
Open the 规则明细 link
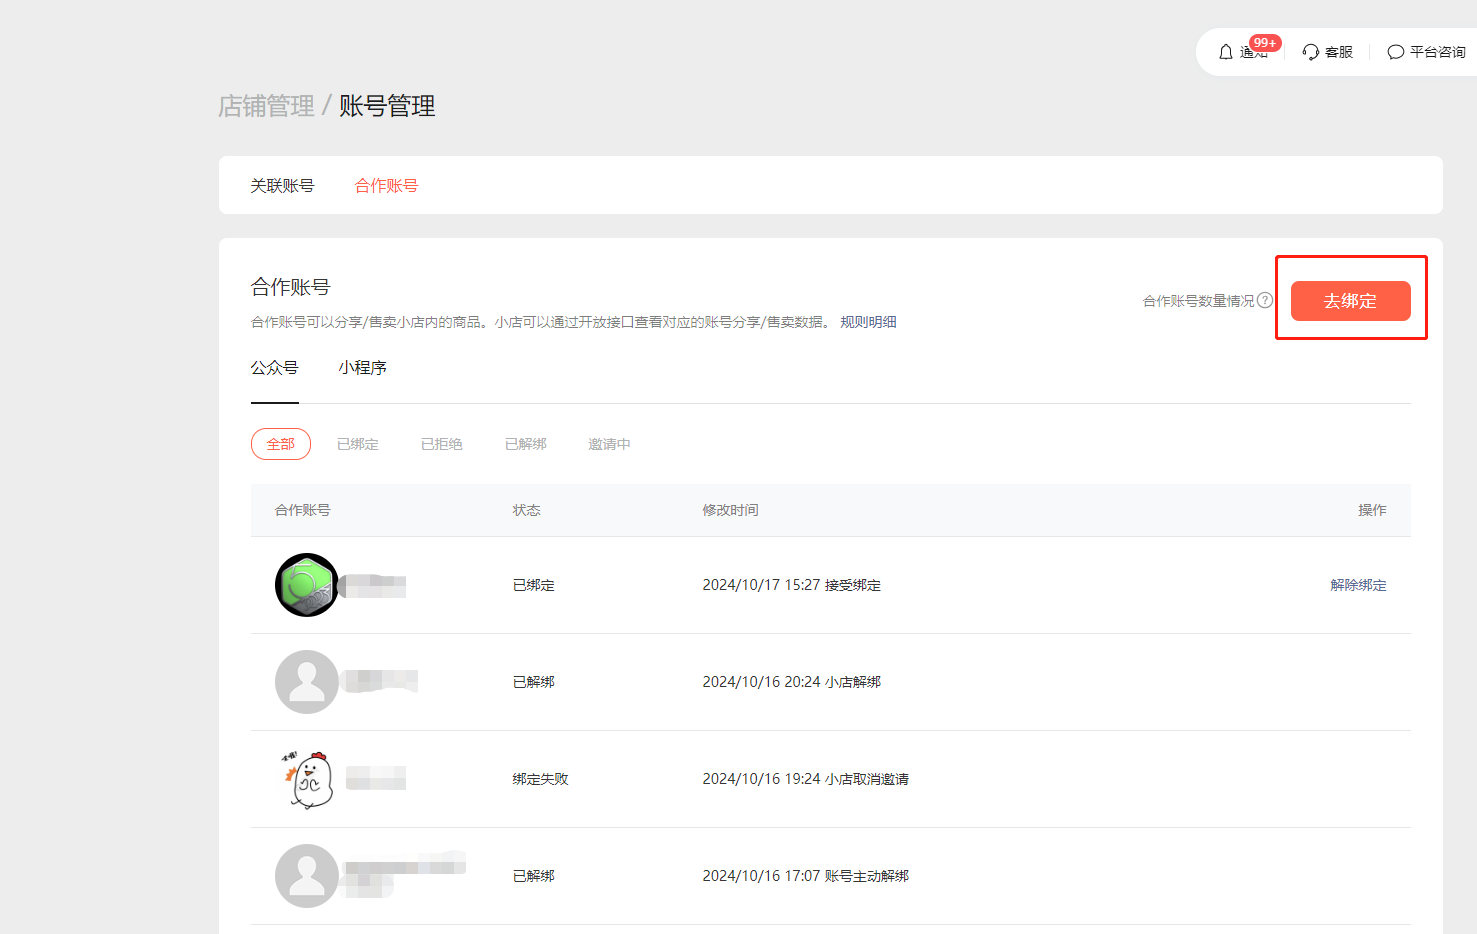[868, 322]
